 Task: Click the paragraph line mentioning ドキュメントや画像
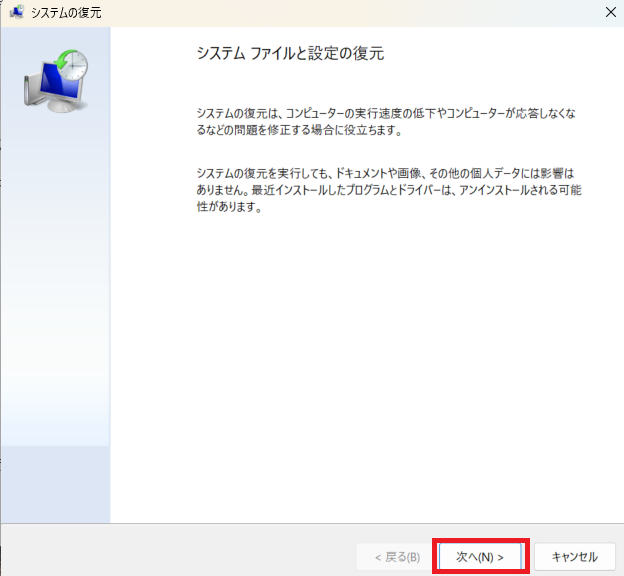386,172
